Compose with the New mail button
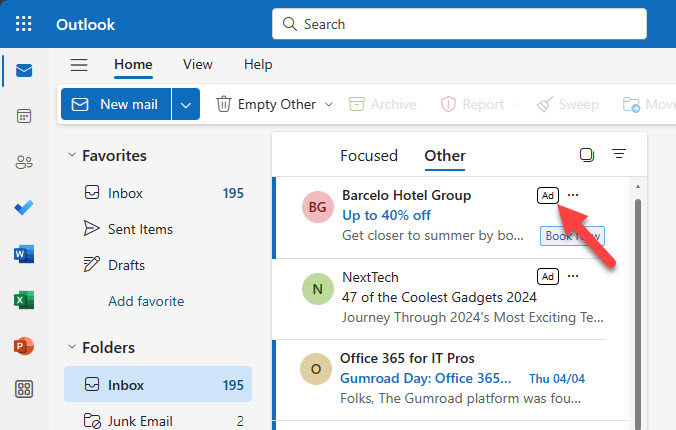This screenshot has width=676, height=430. [x=116, y=104]
